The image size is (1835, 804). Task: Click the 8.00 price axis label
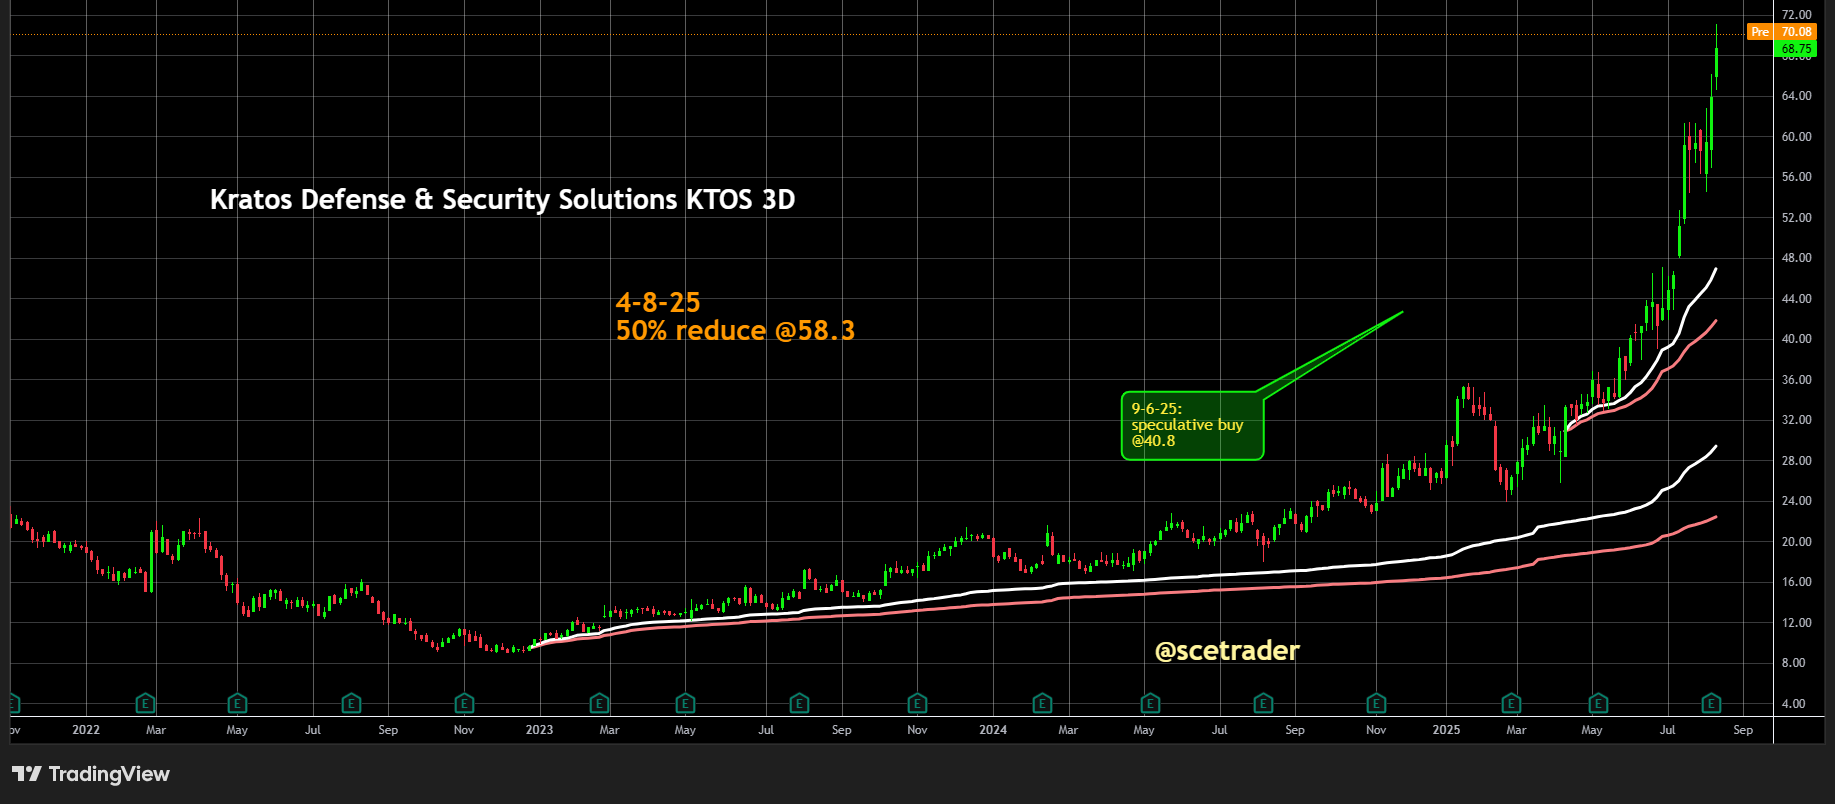coord(1796,663)
